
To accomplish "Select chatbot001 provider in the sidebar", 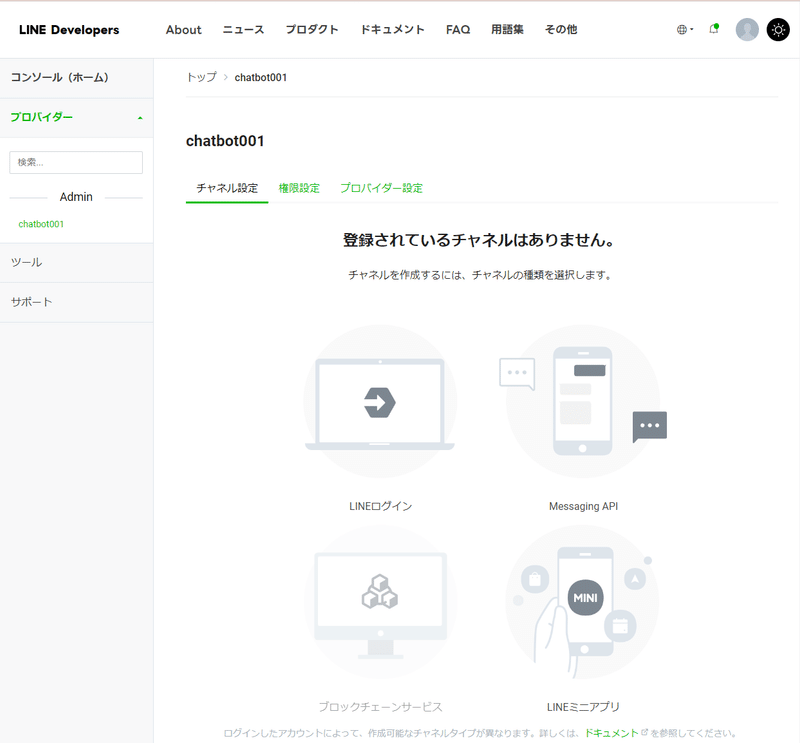I will tap(41, 224).
